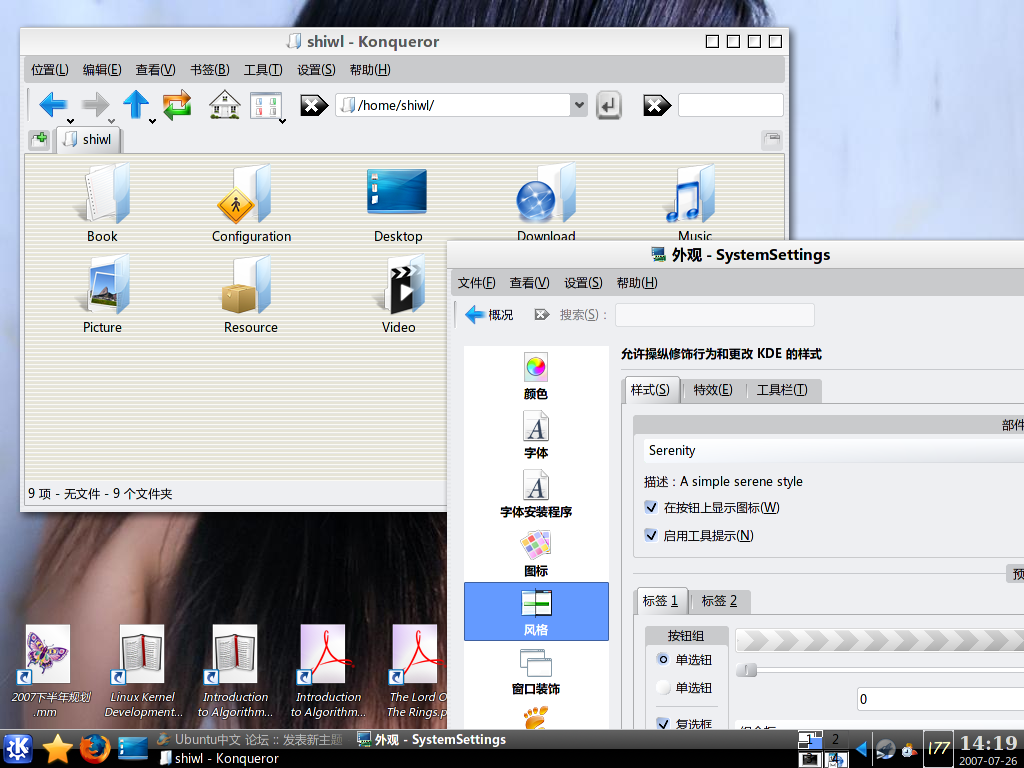
Task: Open the KDE K menu
Action: [x=18, y=749]
